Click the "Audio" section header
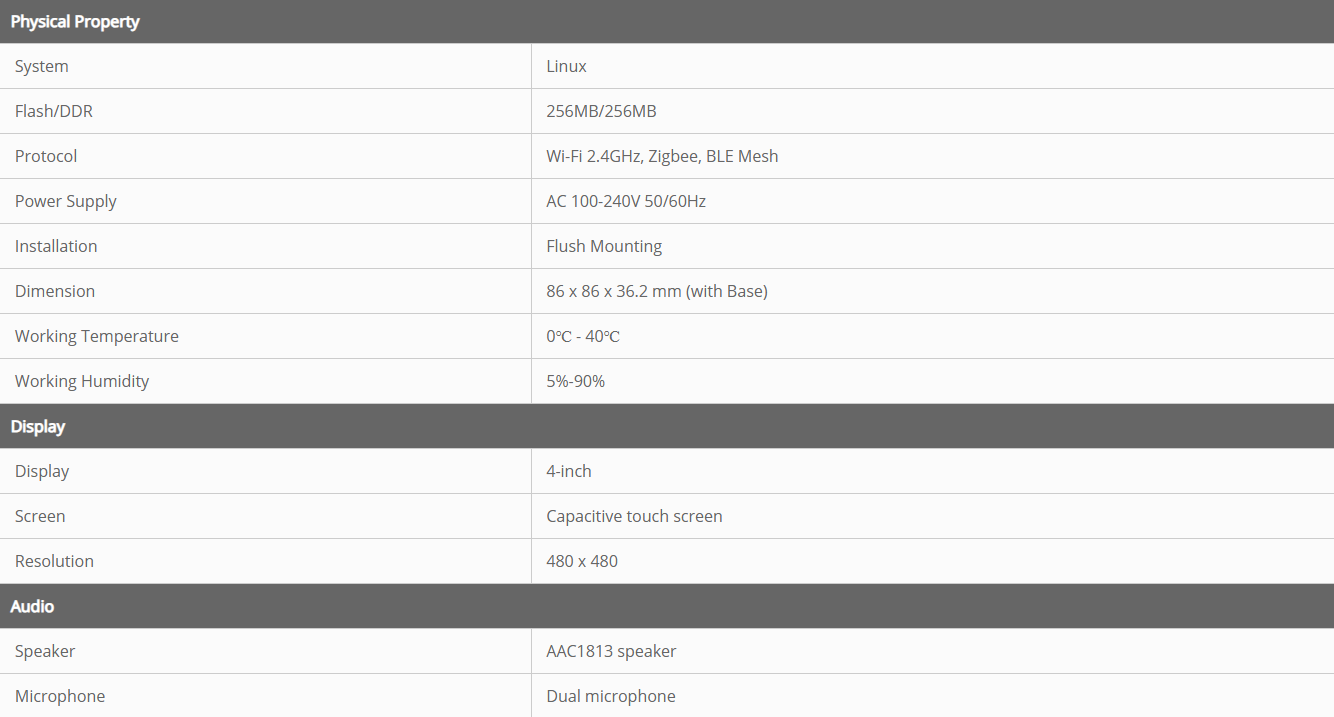The height and width of the screenshot is (717, 1334). point(32,606)
